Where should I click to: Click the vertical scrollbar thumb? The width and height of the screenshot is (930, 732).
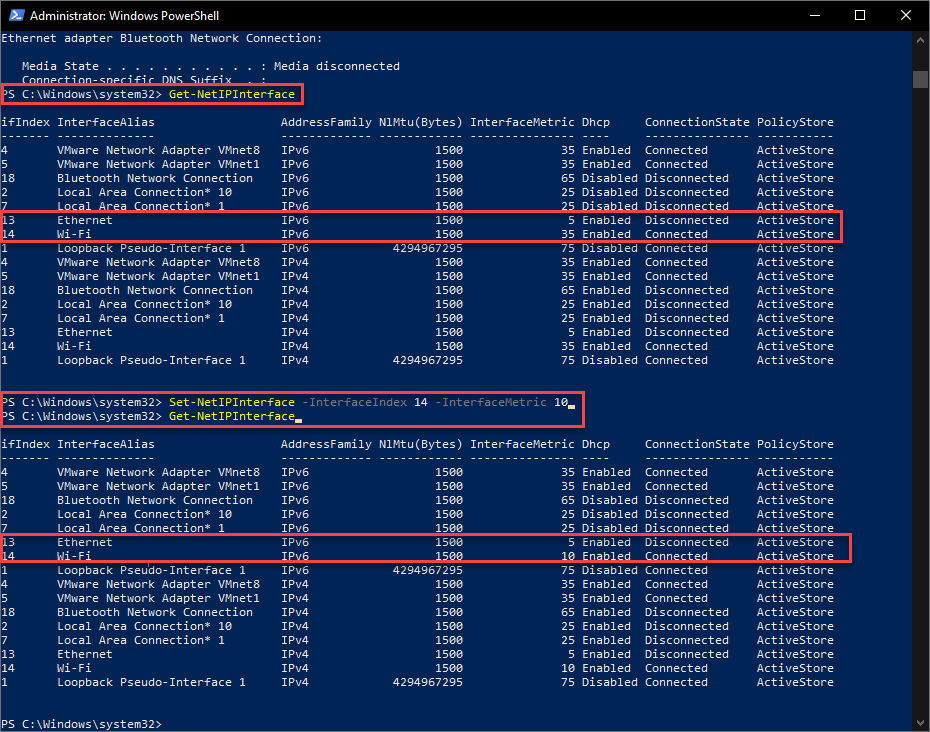[920, 79]
